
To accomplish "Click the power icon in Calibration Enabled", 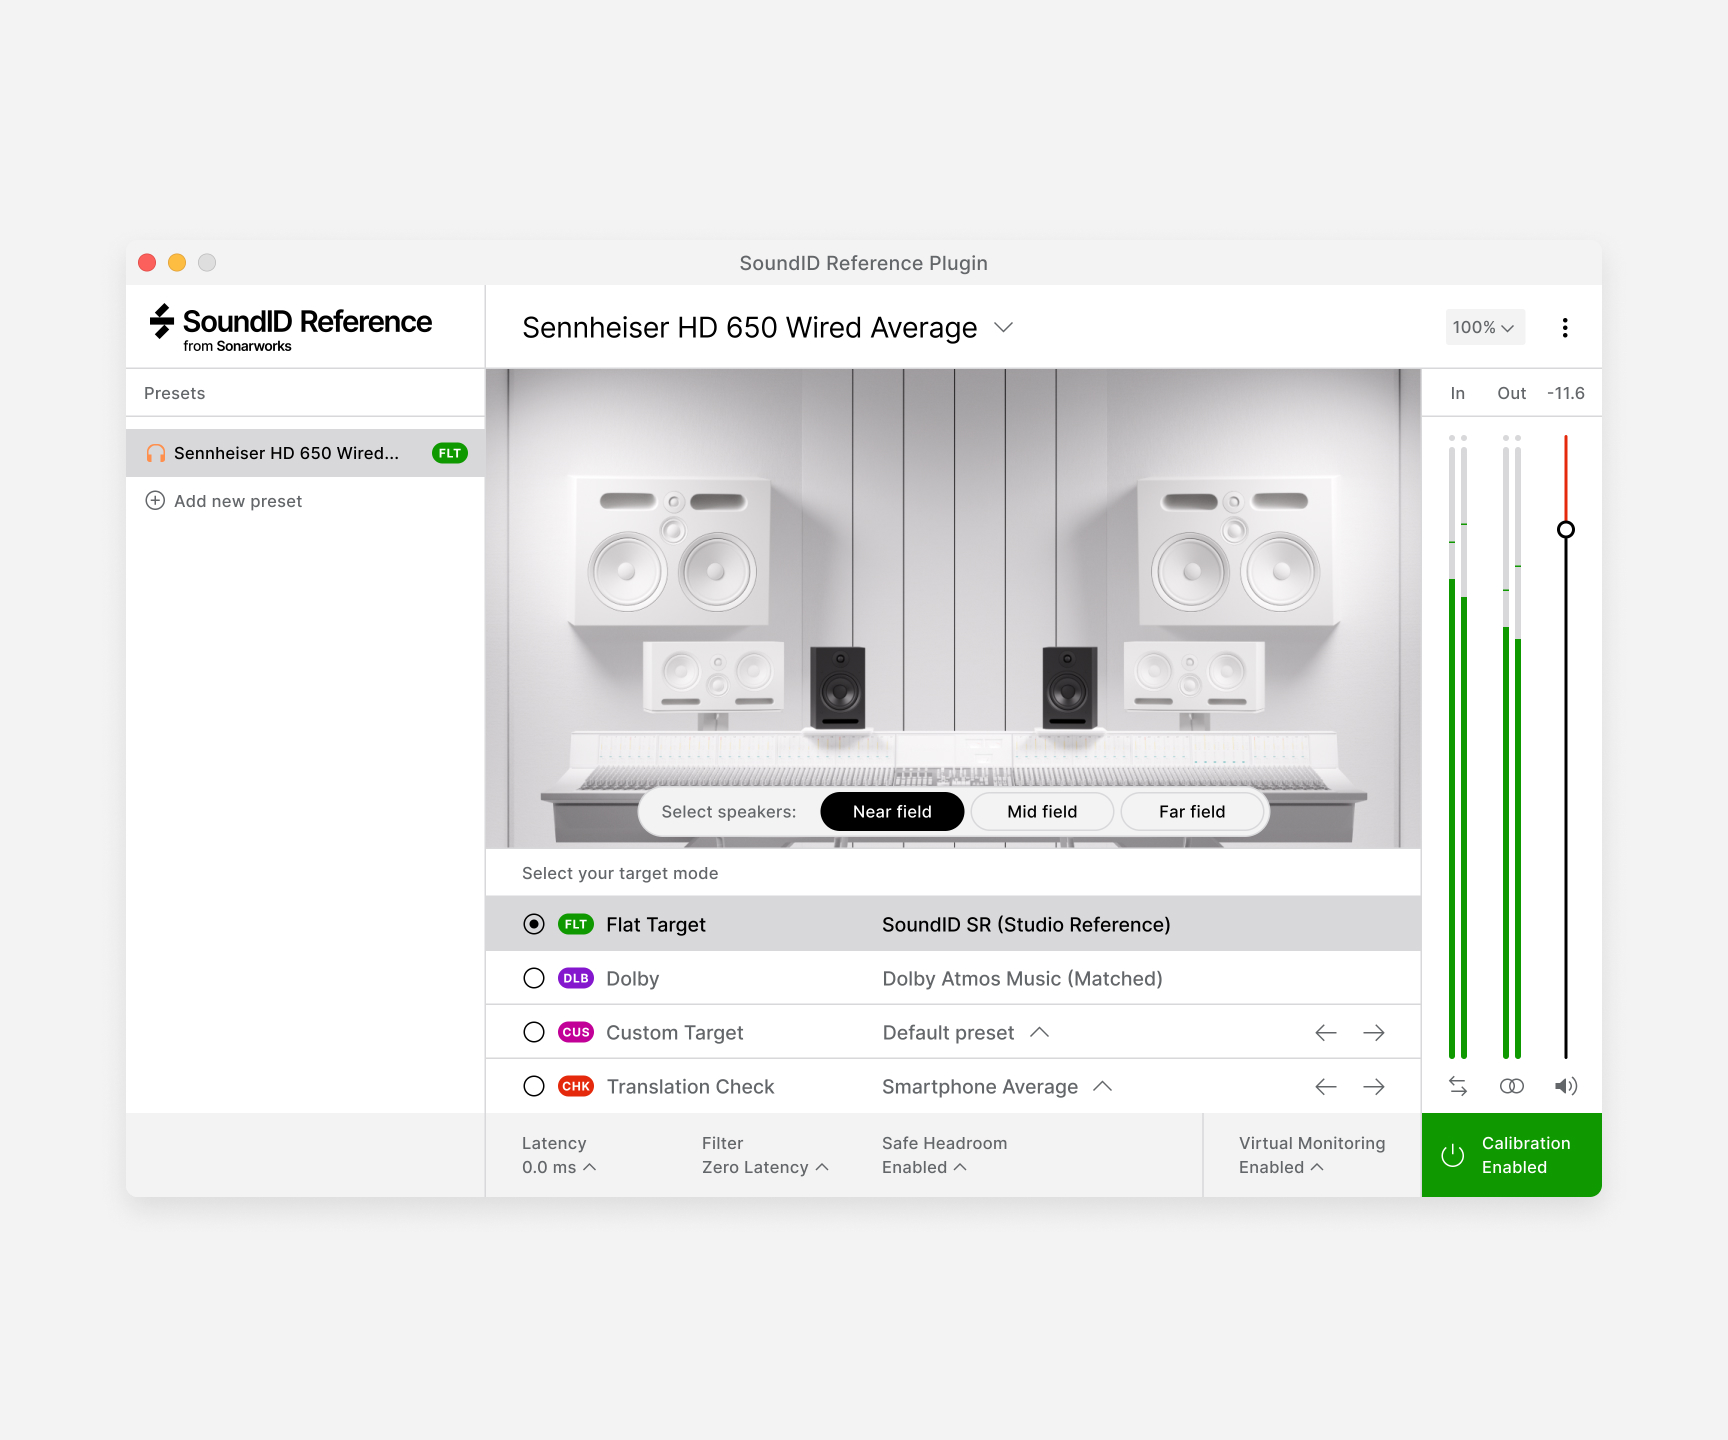I will 1451,1155.
